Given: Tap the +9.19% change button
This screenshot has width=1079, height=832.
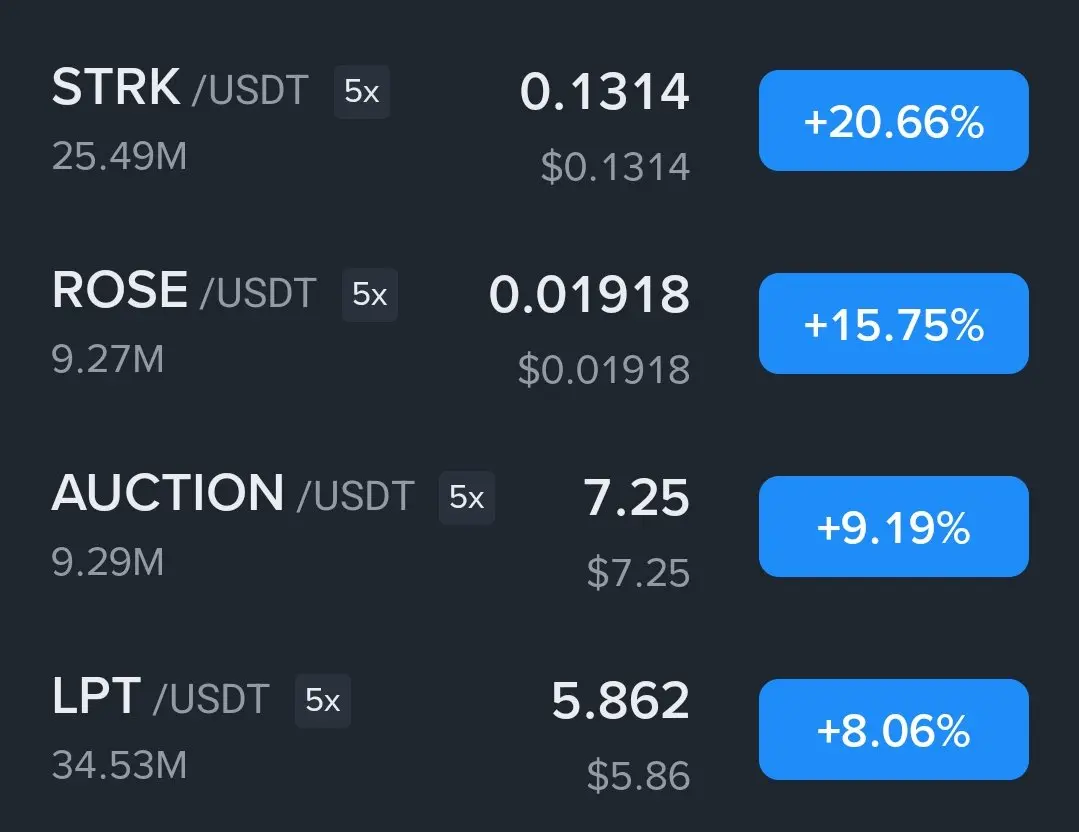Looking at the screenshot, I should tap(894, 526).
